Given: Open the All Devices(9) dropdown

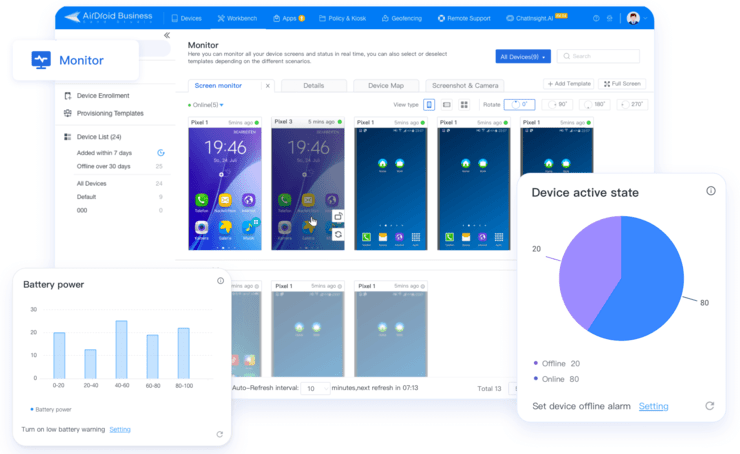Looking at the screenshot, I should point(523,57).
